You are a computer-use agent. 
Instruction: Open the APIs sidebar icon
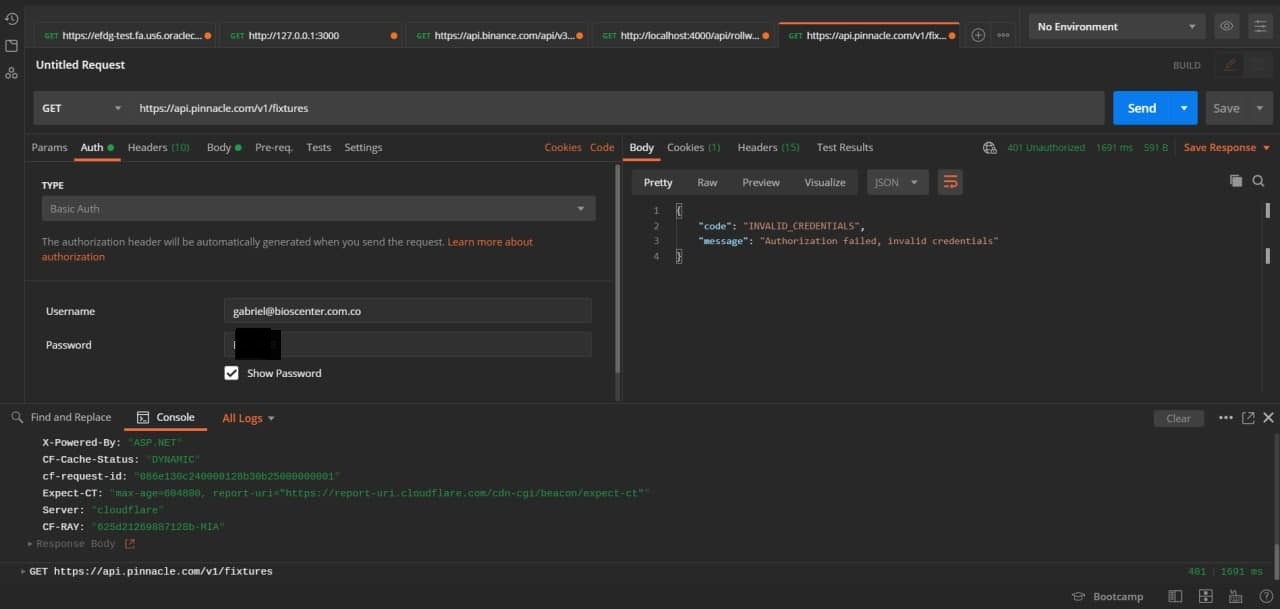coord(11,73)
